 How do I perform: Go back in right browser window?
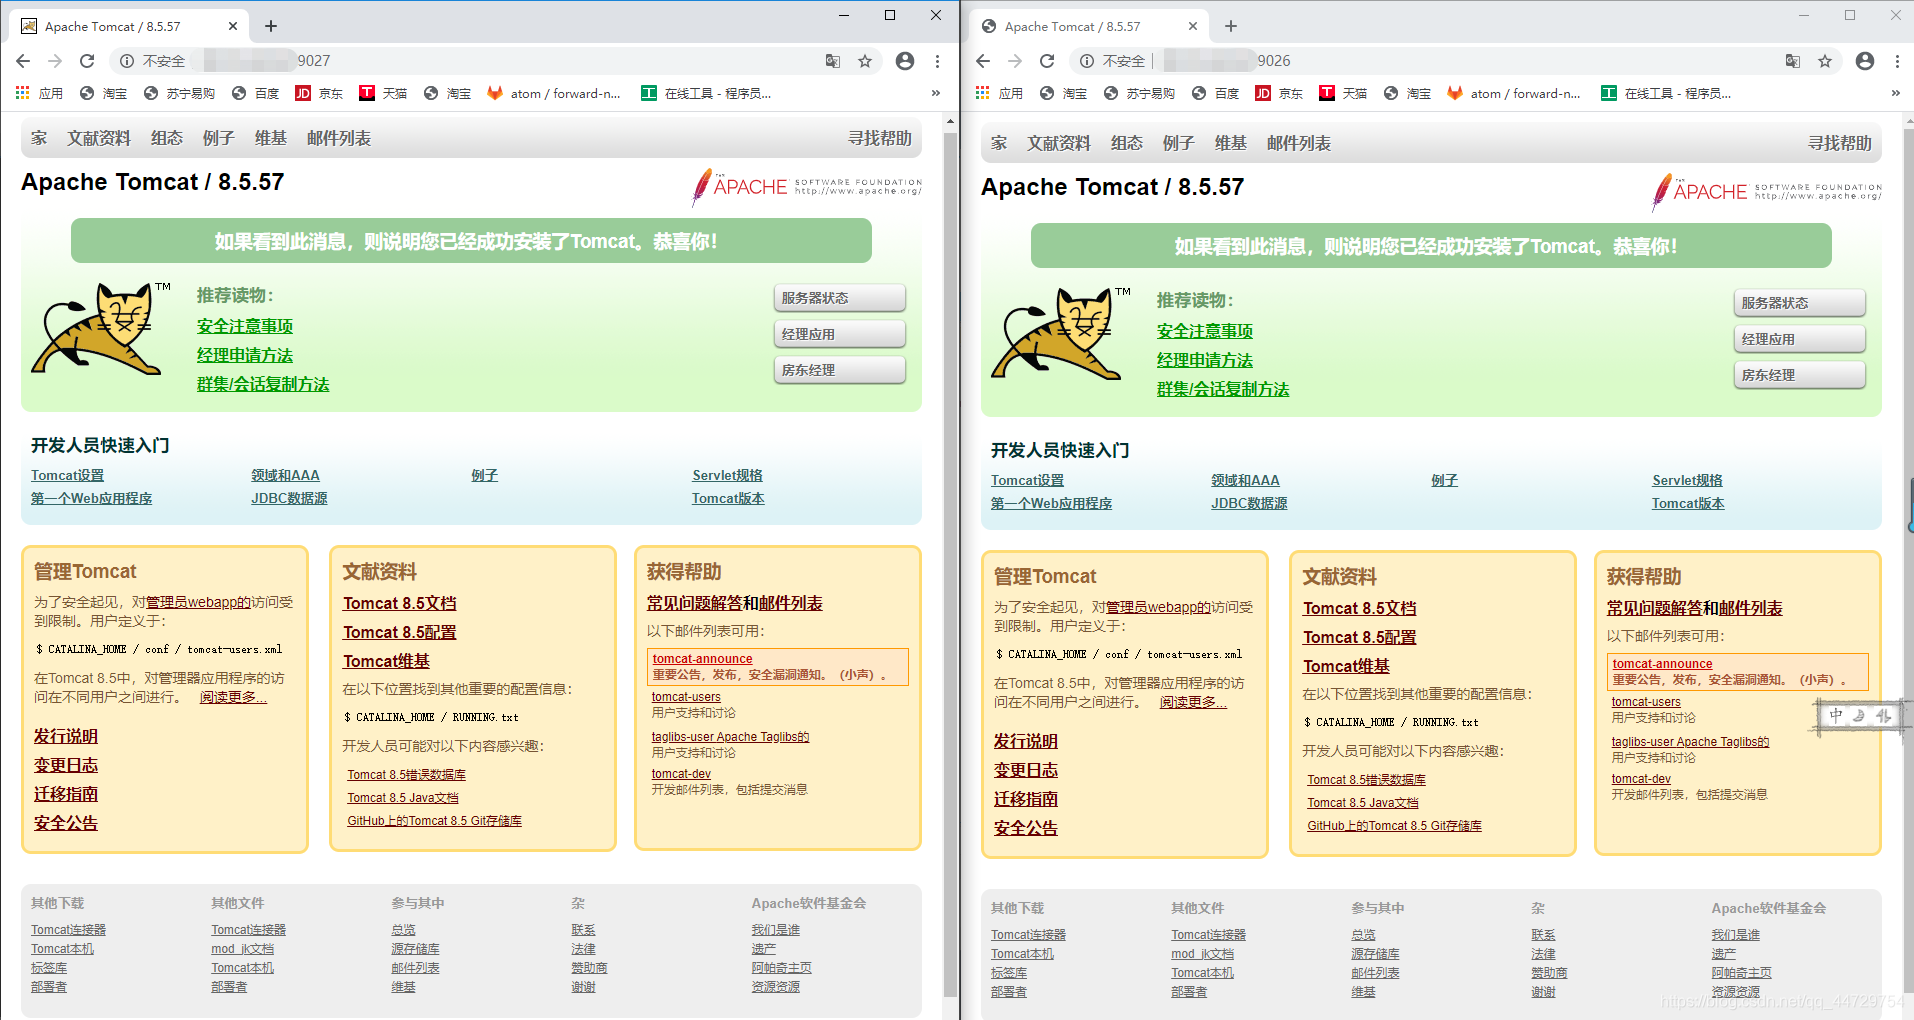(x=983, y=61)
